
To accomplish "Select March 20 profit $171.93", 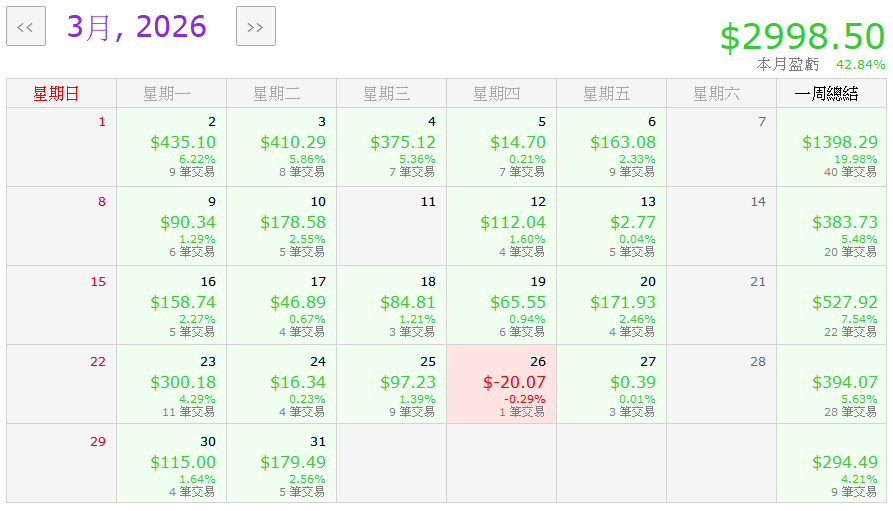I will tap(623, 302).
